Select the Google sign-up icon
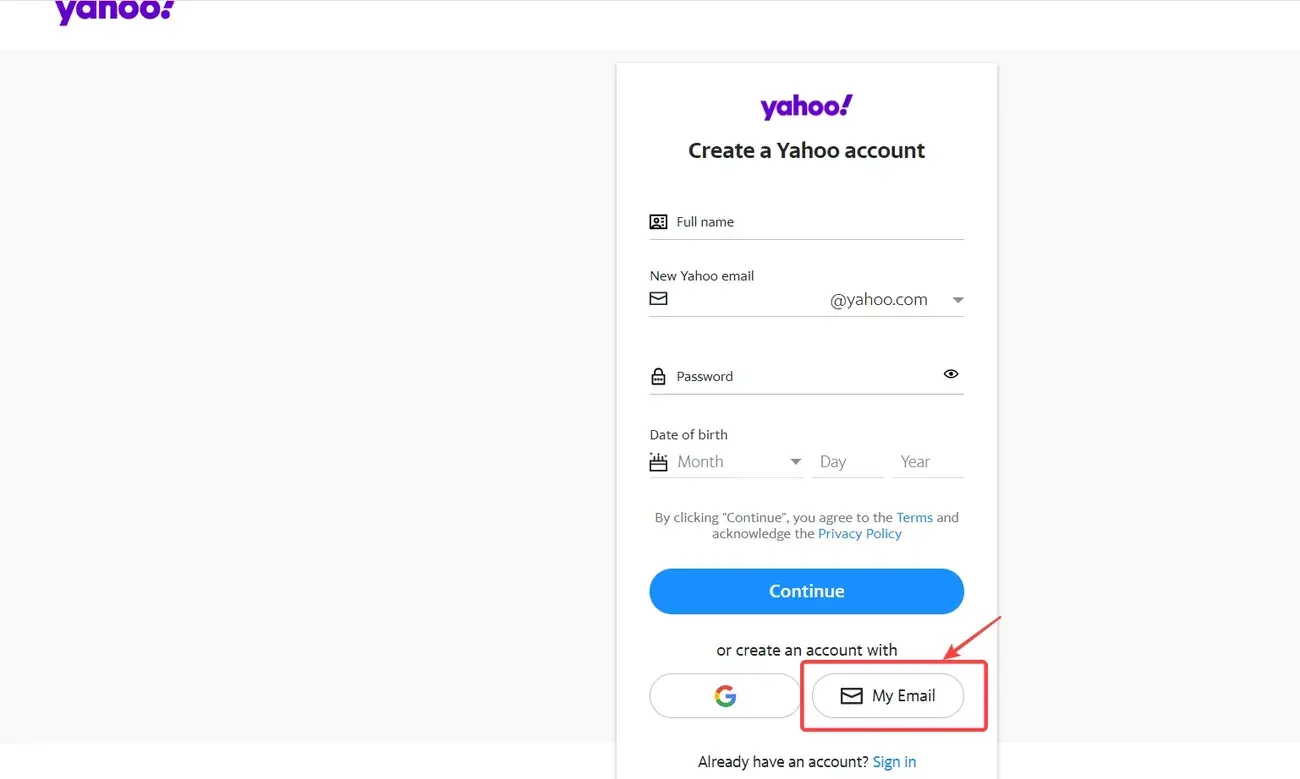The width and height of the screenshot is (1300, 779). pos(724,695)
